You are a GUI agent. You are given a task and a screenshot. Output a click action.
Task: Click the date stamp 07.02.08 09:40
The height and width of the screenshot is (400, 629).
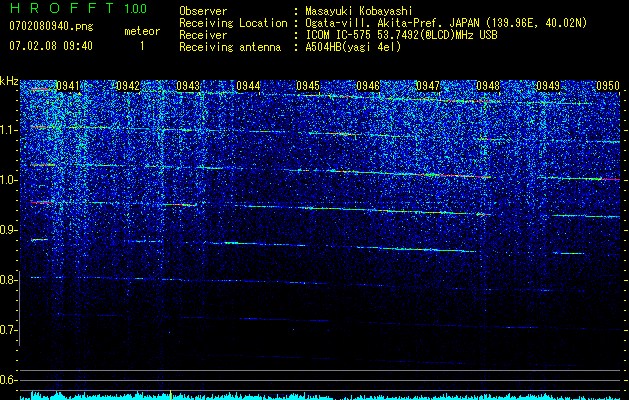pyautogui.click(x=51, y=46)
